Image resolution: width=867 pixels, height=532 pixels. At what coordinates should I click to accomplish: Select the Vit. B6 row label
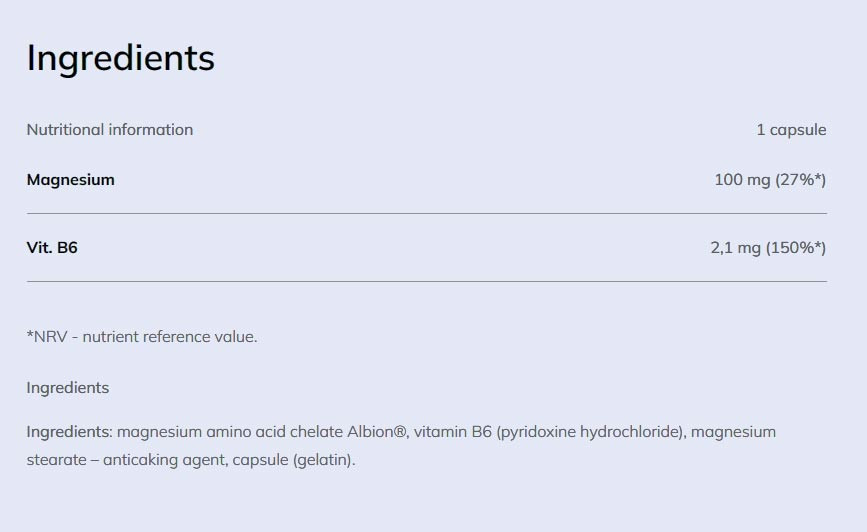[52, 247]
